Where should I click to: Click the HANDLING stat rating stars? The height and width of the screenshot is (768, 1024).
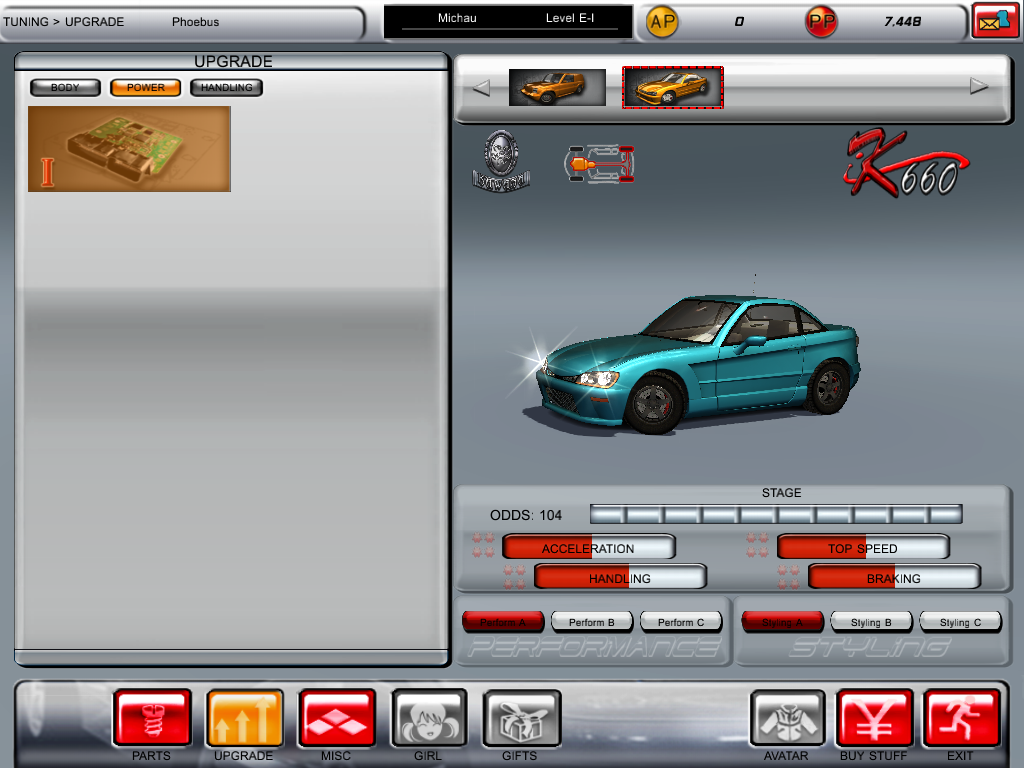515,577
